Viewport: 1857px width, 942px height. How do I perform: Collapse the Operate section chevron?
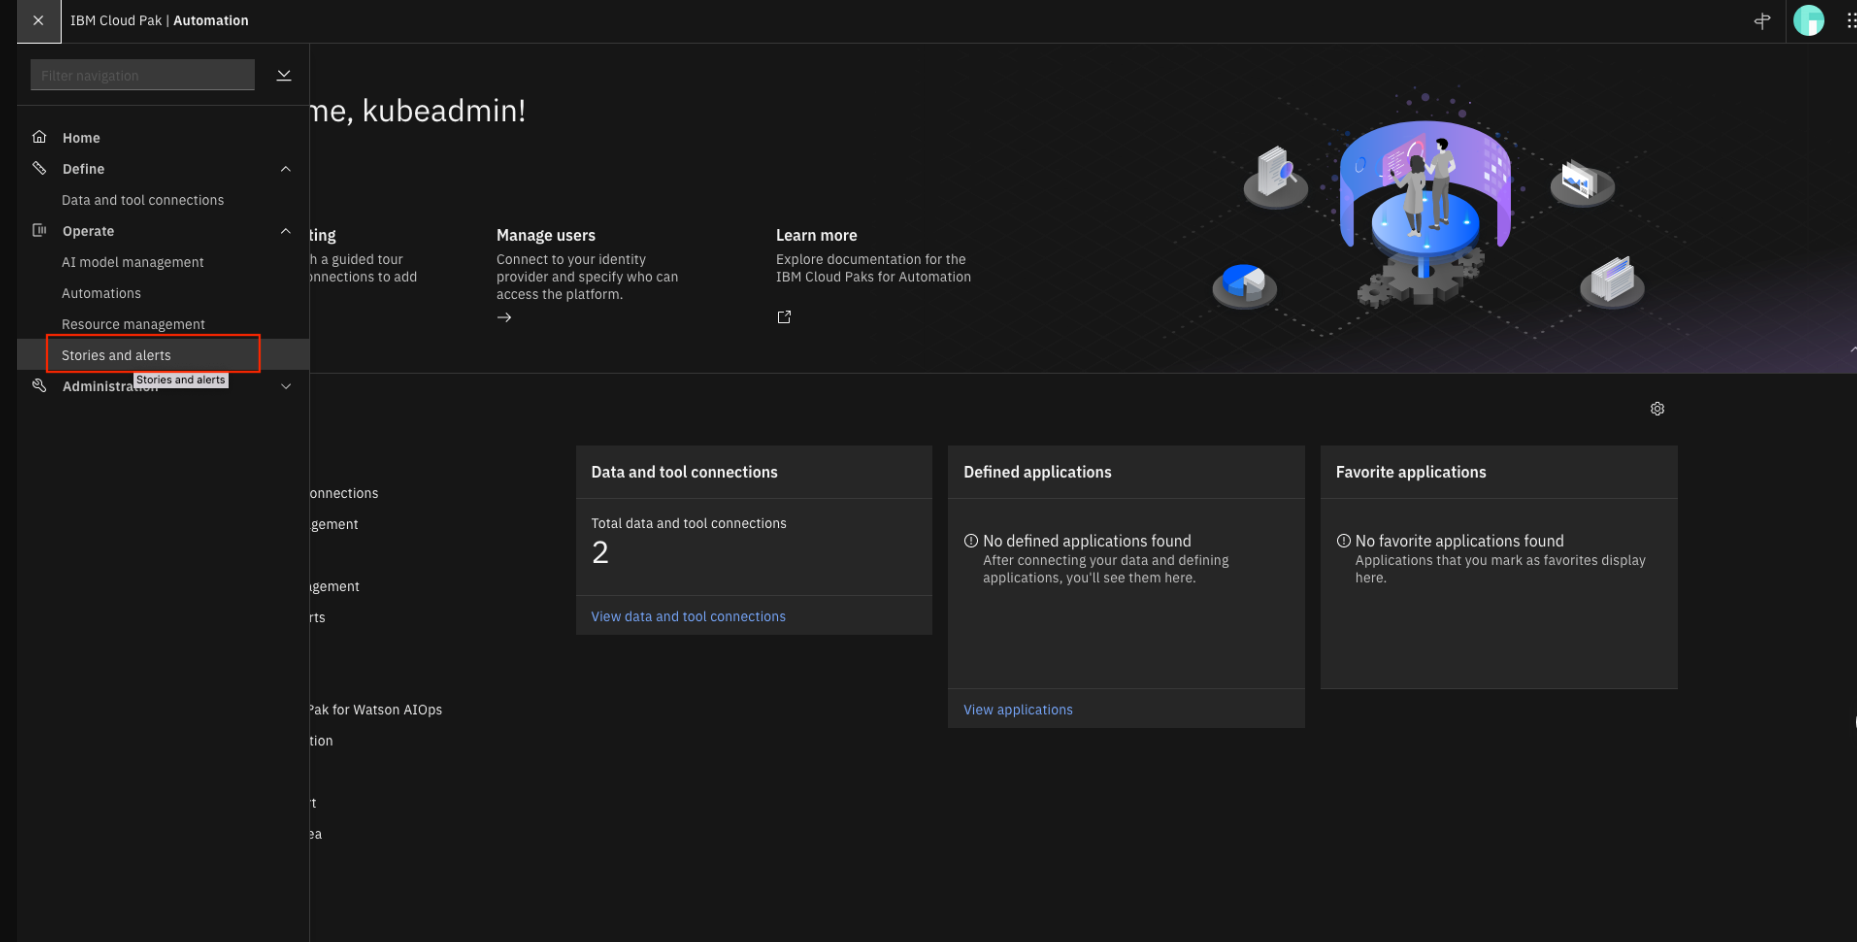coord(286,231)
